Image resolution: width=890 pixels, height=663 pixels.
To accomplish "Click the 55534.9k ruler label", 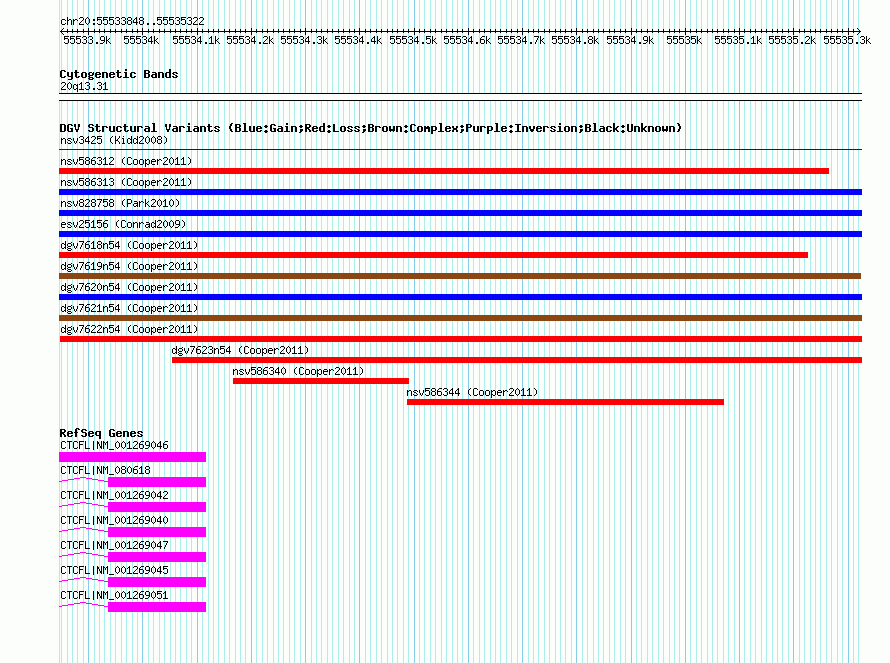I will [x=629, y=40].
